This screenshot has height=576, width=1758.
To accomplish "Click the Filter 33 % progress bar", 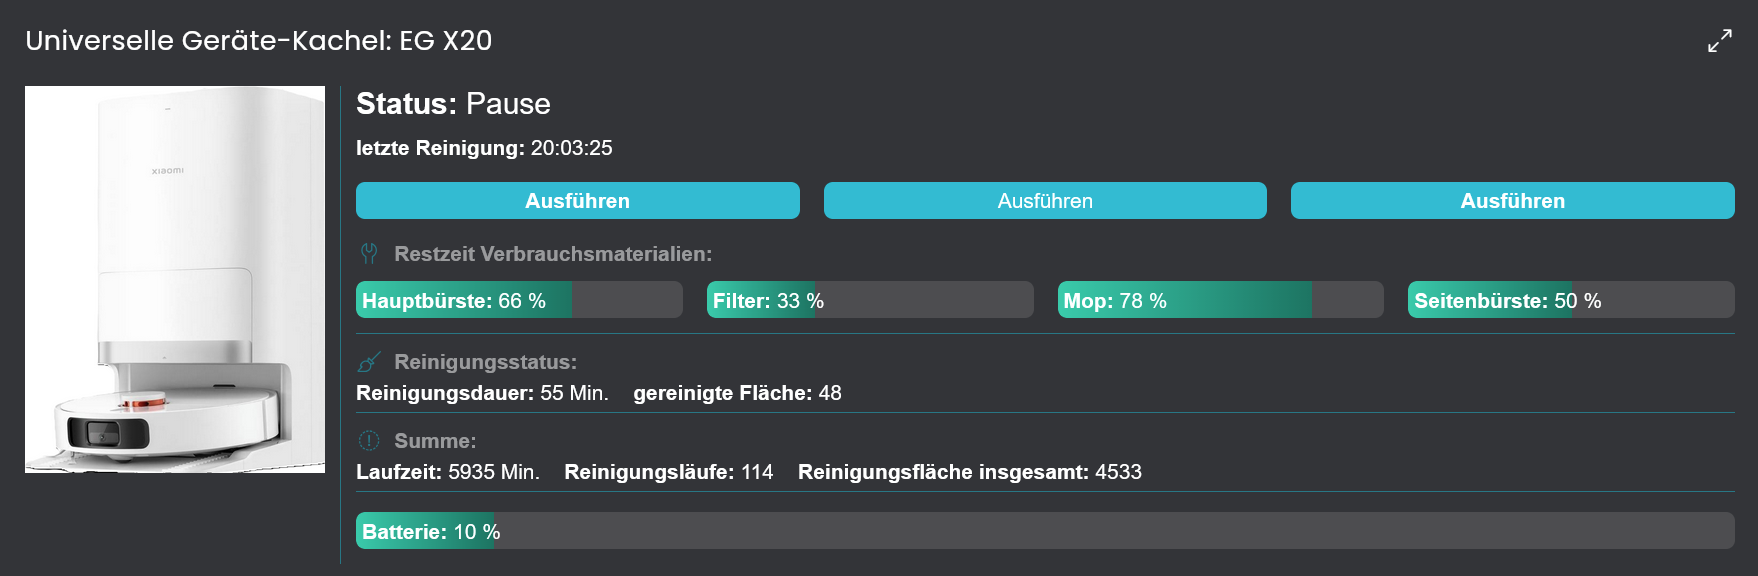I will click(x=869, y=300).
